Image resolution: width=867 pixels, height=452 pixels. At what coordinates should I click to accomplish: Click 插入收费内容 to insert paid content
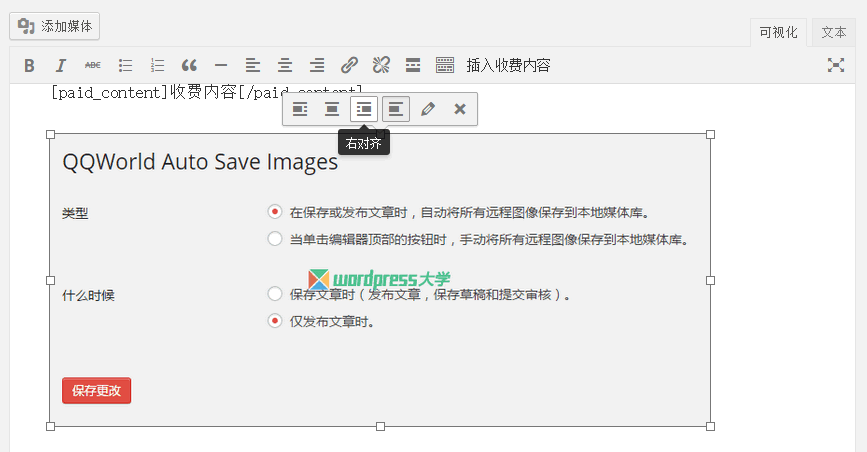508,65
